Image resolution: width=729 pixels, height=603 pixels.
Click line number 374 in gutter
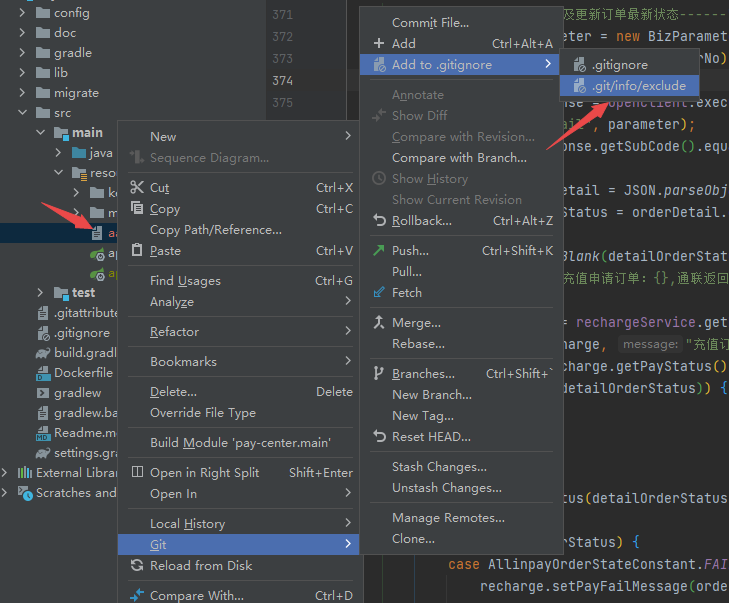(x=283, y=80)
